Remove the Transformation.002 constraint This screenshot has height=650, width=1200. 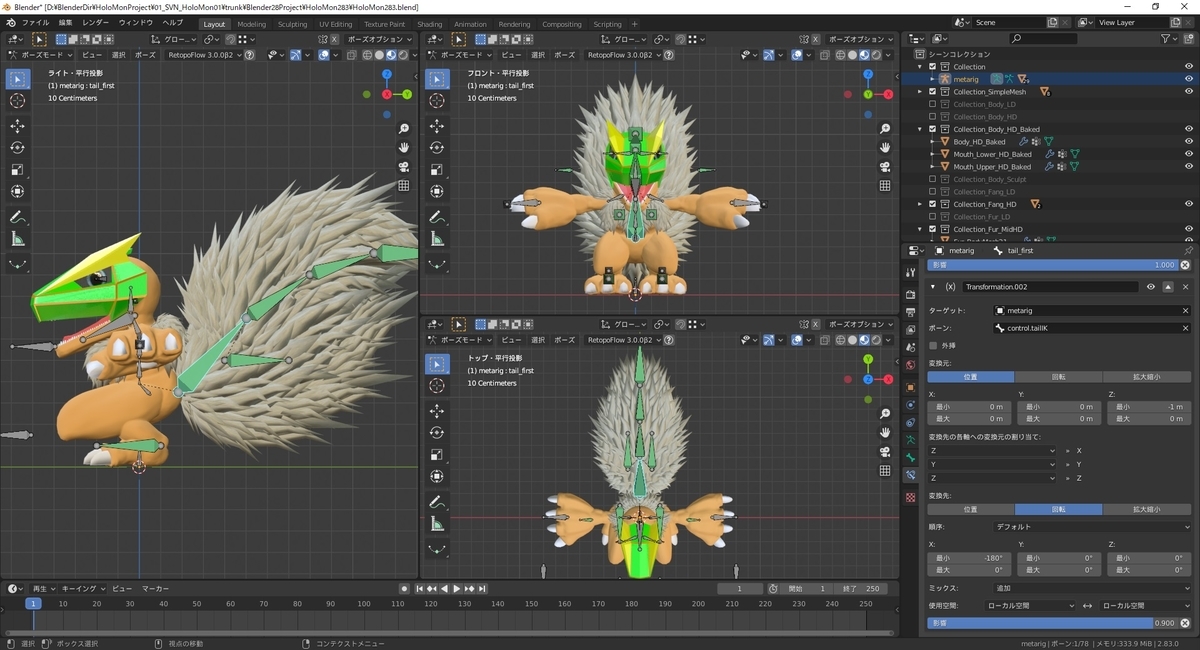point(1186,287)
